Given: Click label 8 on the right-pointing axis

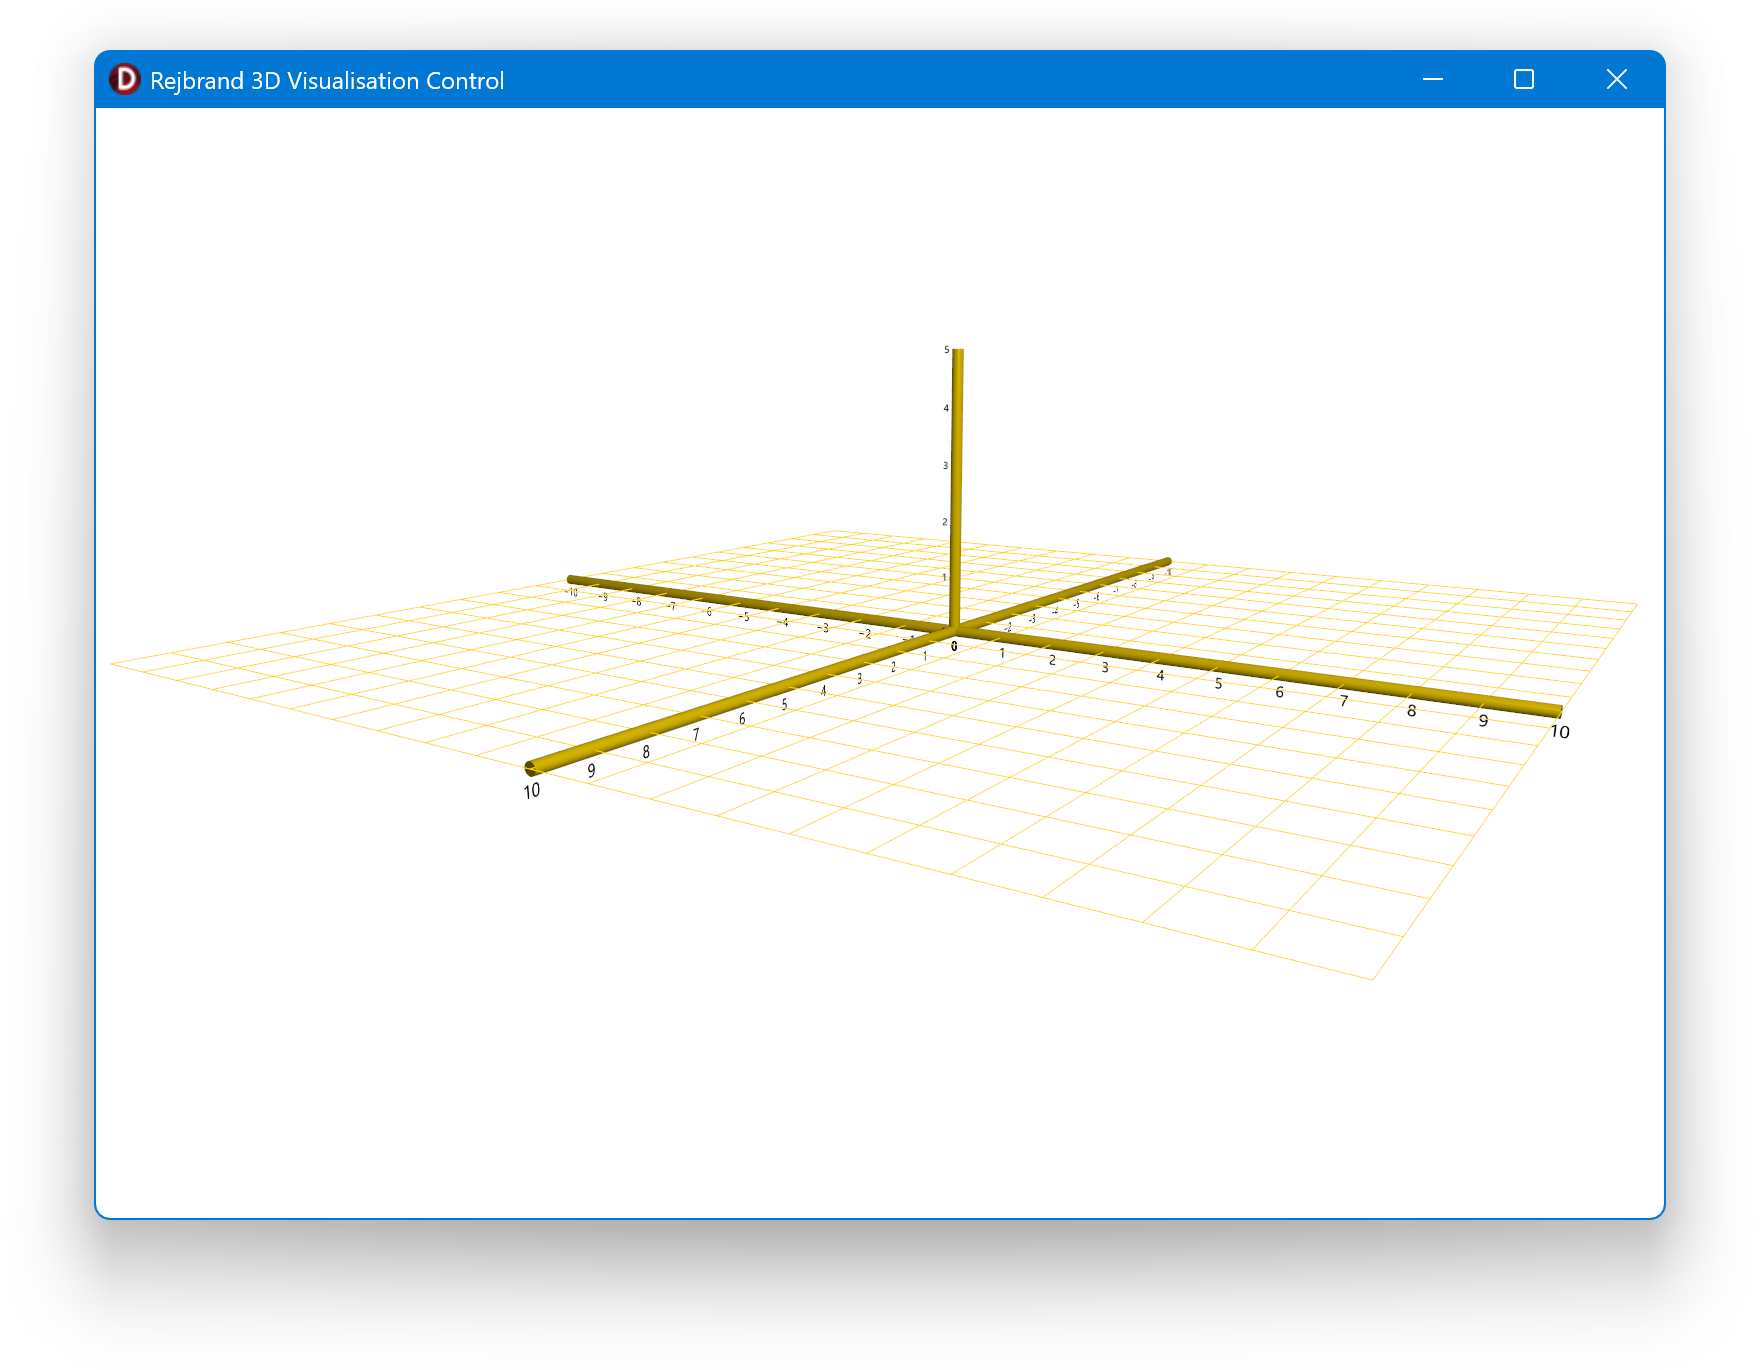Looking at the screenshot, I should [x=1411, y=711].
